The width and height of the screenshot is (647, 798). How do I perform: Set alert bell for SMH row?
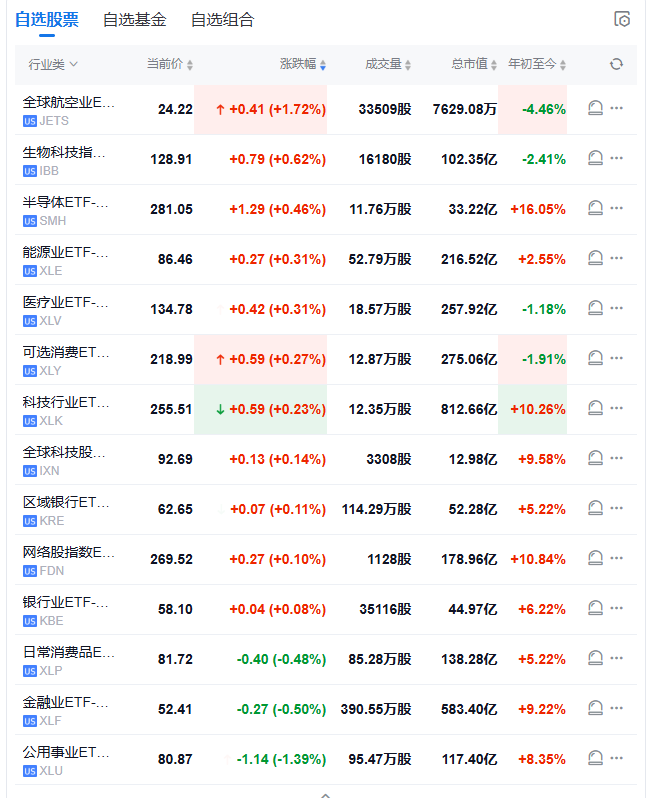coord(596,208)
